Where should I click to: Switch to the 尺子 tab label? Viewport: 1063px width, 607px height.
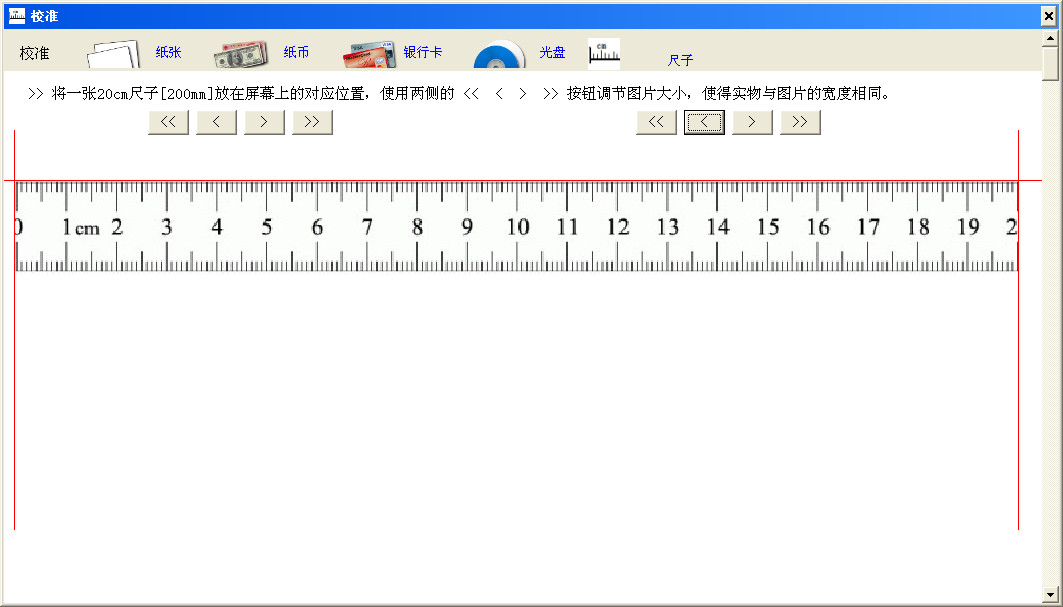pyautogui.click(x=680, y=59)
